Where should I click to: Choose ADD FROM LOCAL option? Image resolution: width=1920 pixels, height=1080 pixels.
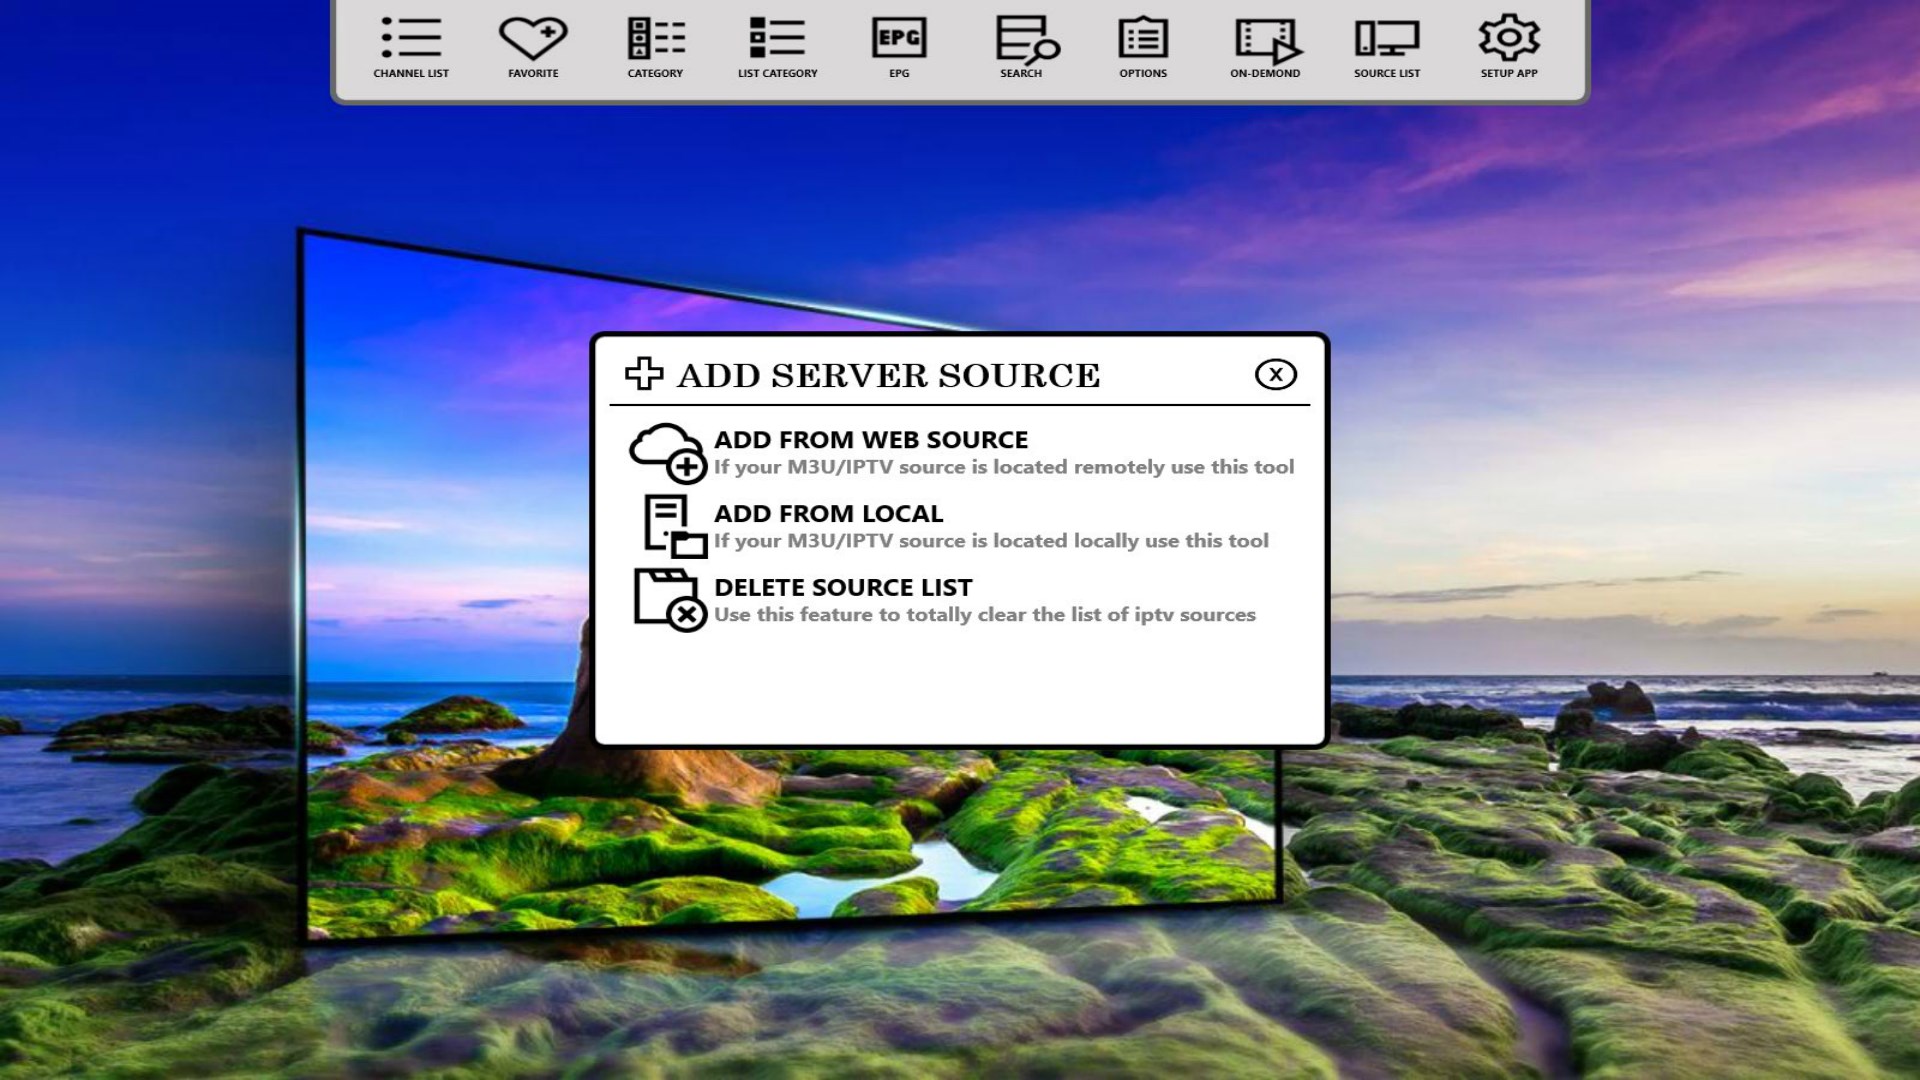point(828,514)
